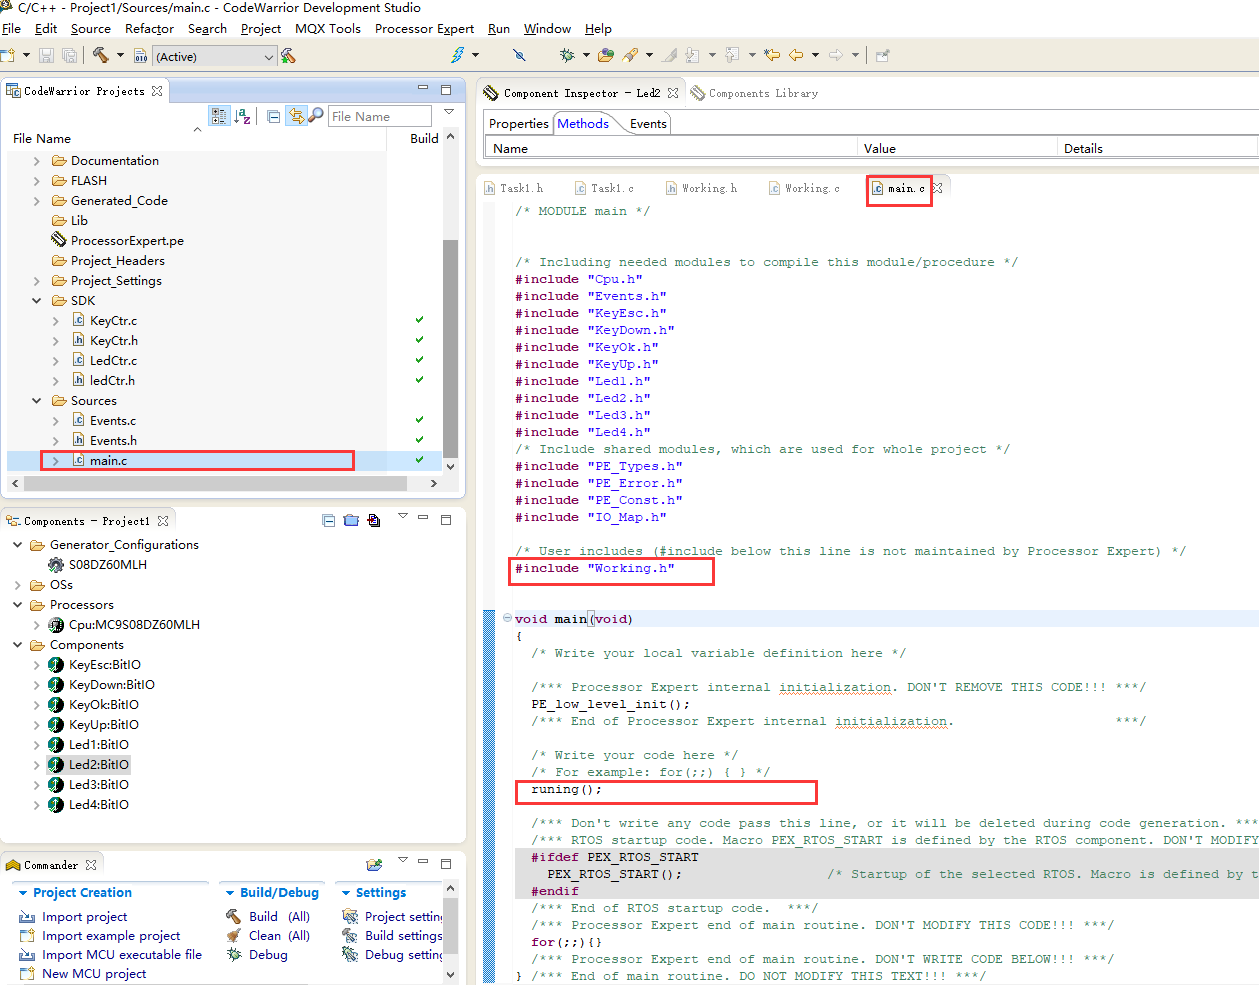Image resolution: width=1259 pixels, height=985 pixels.
Task: Collapse the Project Creation section
Action: [x=23, y=893]
